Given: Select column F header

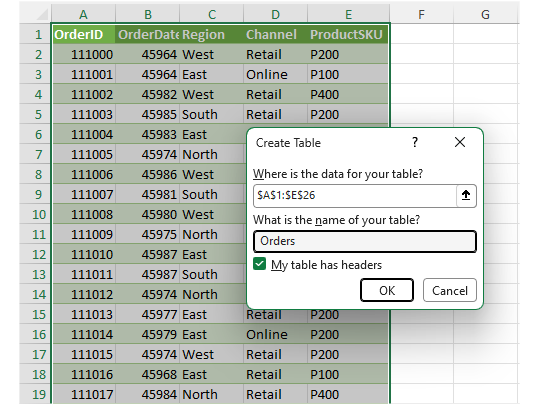Looking at the screenshot, I should [421, 15].
